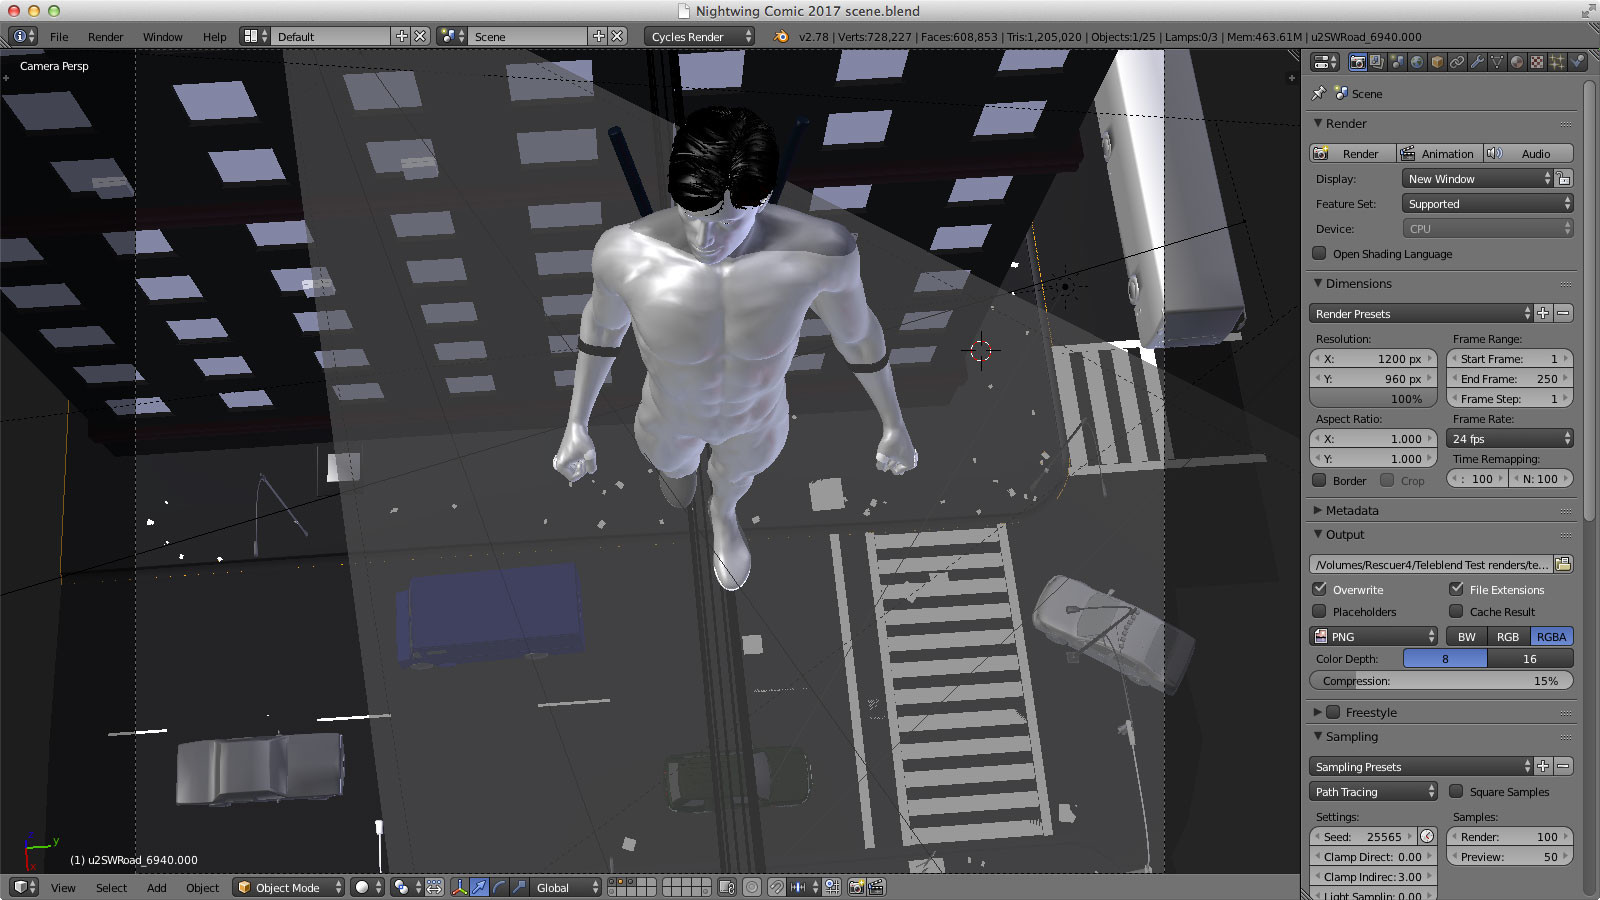Open the Physics properties tab icon
Viewport: 1600px width, 900px height.
[x=1577, y=62]
